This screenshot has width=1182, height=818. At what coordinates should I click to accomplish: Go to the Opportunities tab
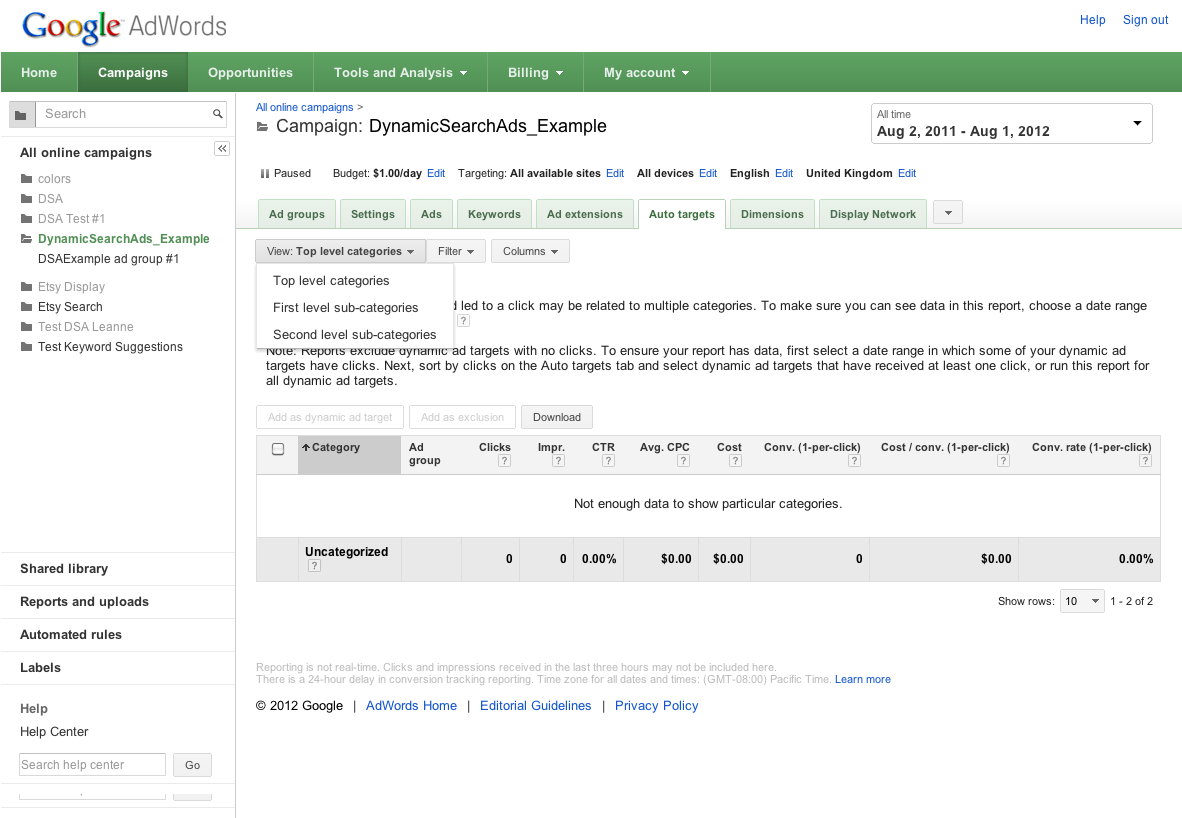pyautogui.click(x=250, y=72)
